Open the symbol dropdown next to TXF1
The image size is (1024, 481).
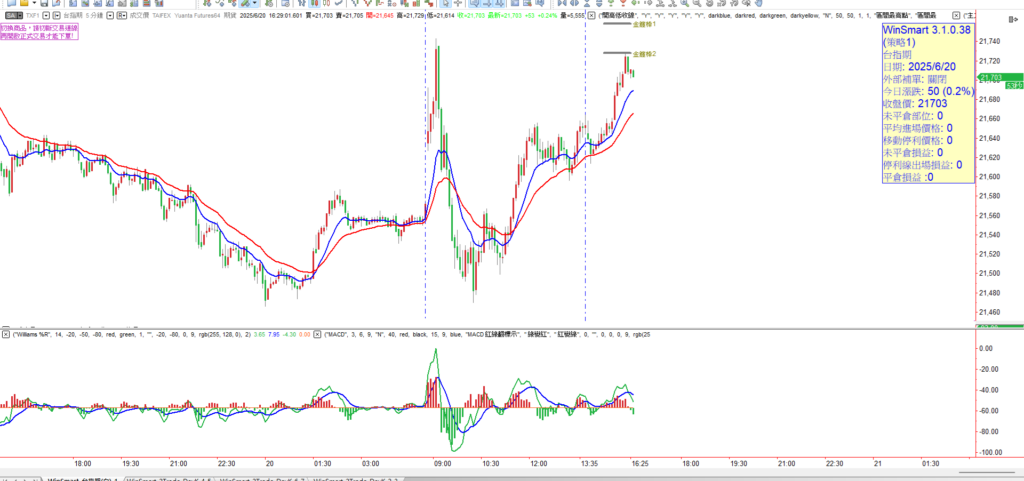(x=46, y=15)
